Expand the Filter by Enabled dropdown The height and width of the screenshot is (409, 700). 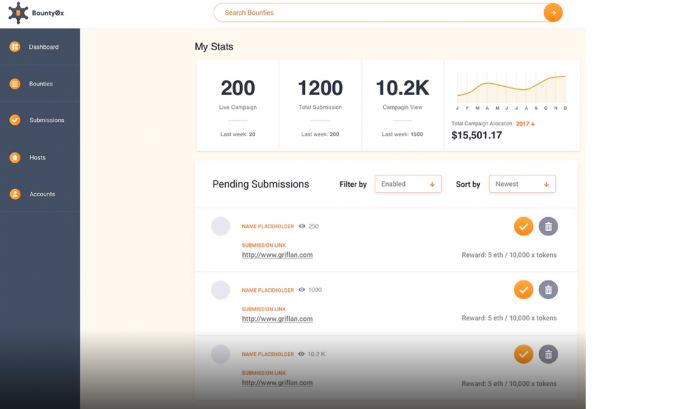[408, 184]
